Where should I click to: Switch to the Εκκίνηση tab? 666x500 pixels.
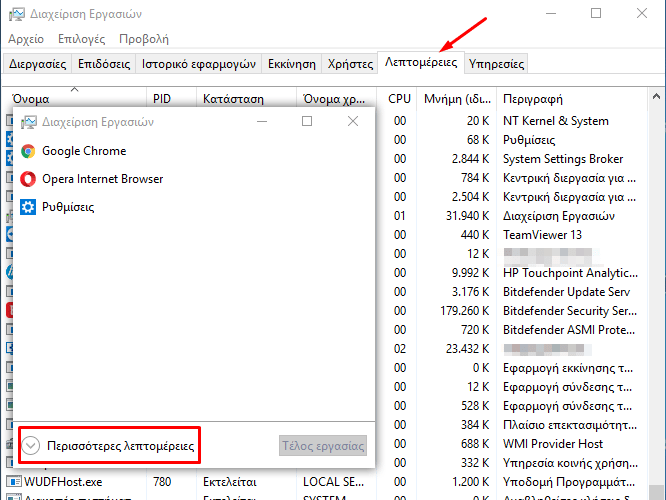point(291,64)
